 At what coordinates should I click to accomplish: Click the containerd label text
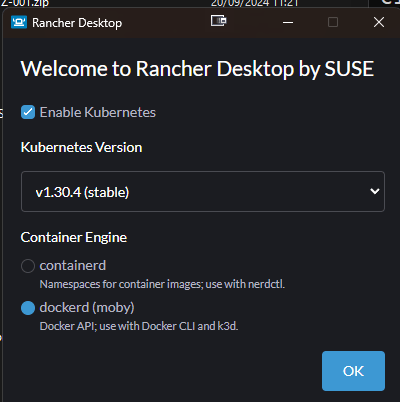[73, 266]
